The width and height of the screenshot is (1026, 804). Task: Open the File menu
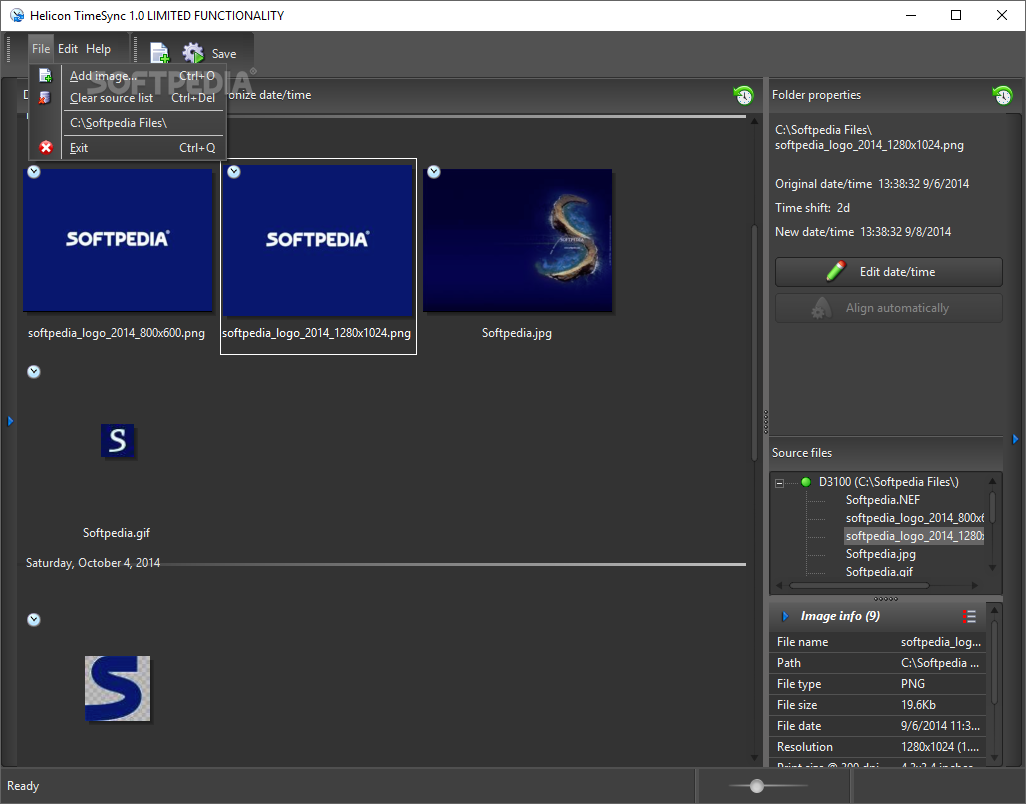[x=41, y=49]
